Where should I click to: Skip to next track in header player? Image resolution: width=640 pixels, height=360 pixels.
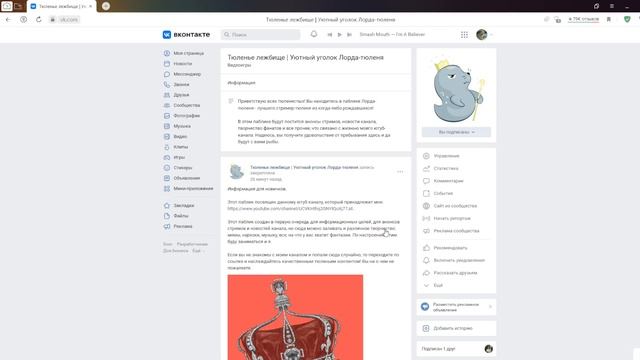point(349,35)
